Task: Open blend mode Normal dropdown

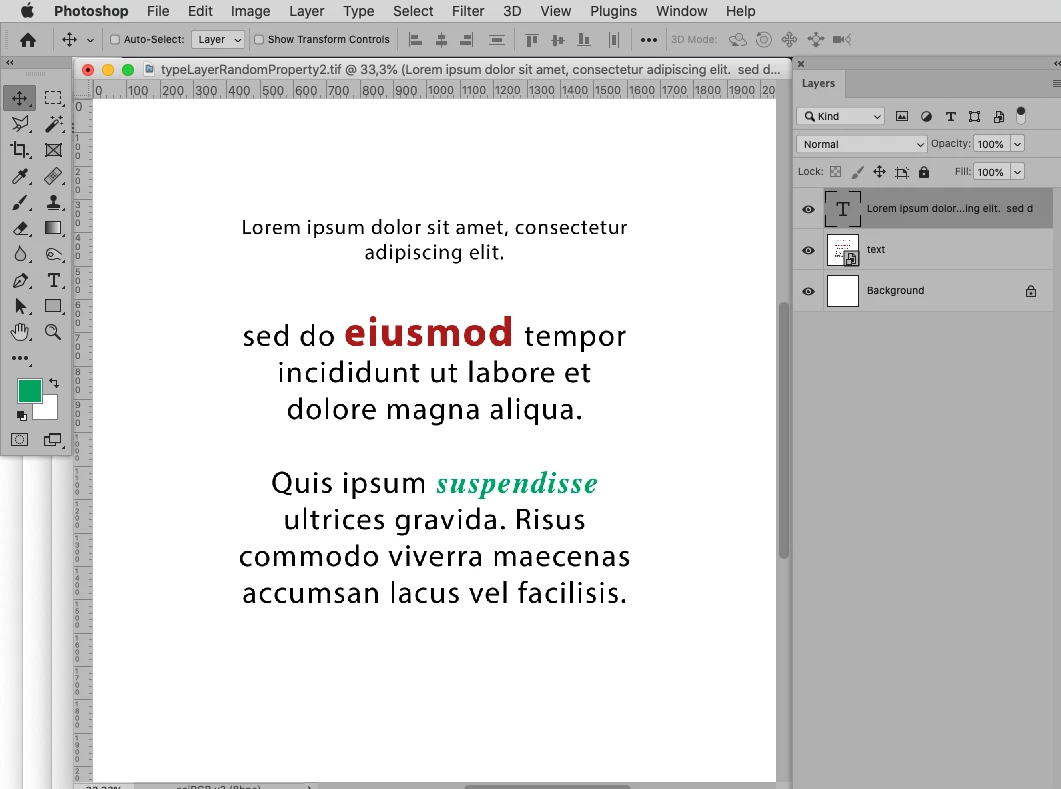Action: coord(861,144)
